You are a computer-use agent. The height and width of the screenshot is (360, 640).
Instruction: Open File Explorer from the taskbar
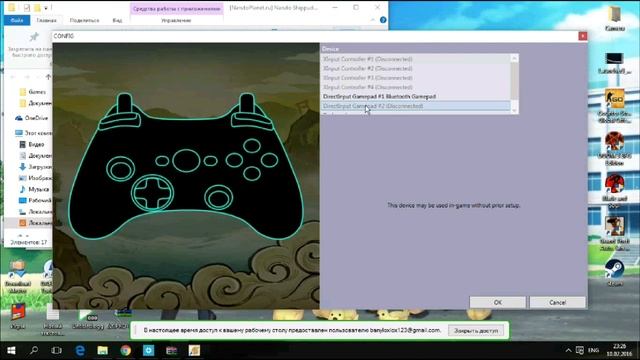point(102,350)
